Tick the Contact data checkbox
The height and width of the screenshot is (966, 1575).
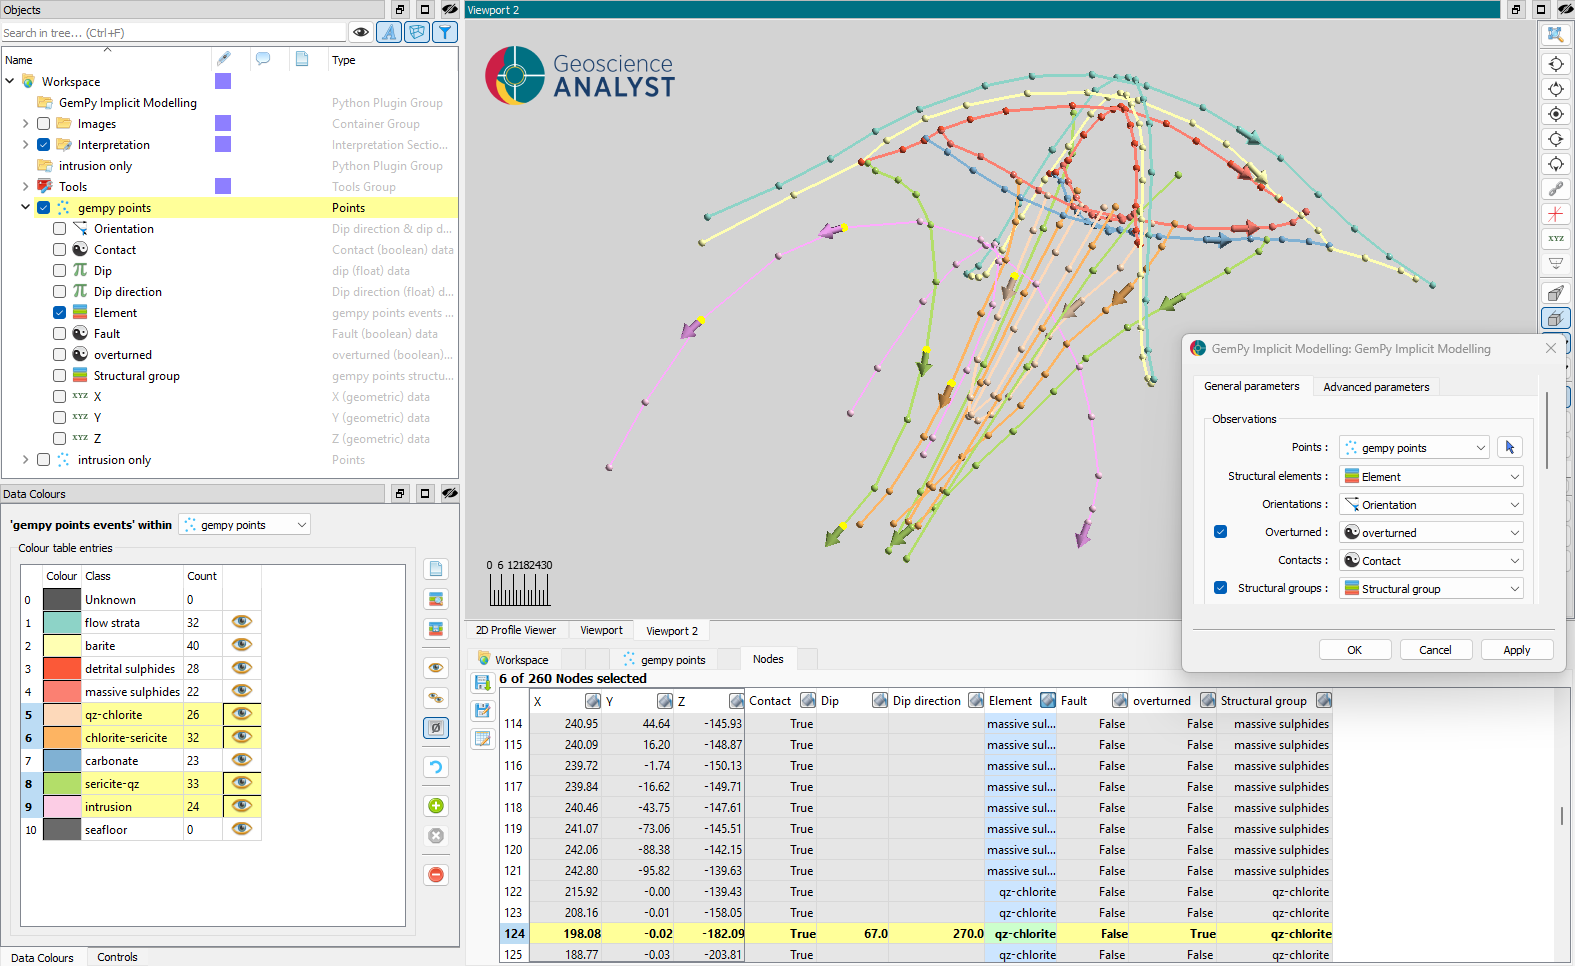[60, 250]
